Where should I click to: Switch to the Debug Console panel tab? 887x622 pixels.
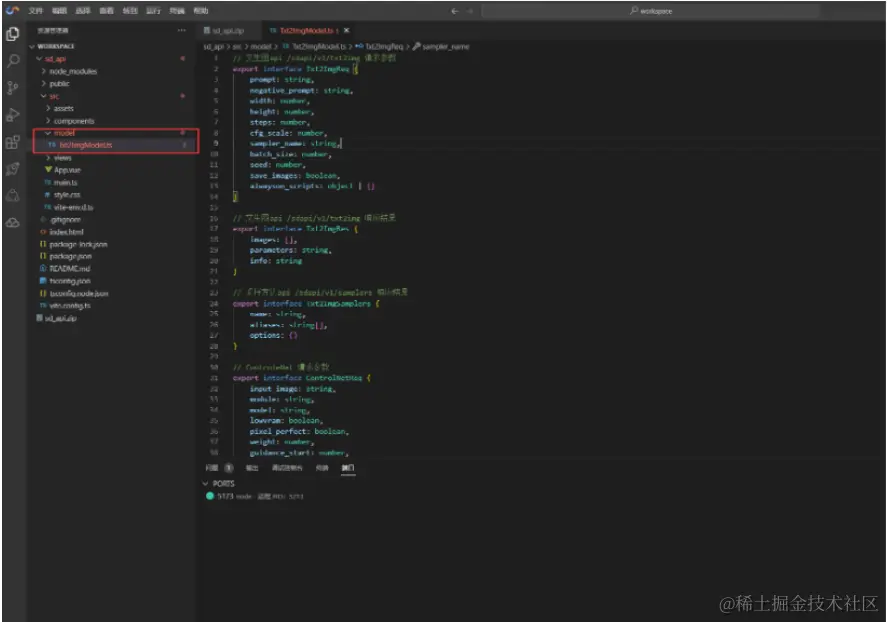(x=287, y=468)
